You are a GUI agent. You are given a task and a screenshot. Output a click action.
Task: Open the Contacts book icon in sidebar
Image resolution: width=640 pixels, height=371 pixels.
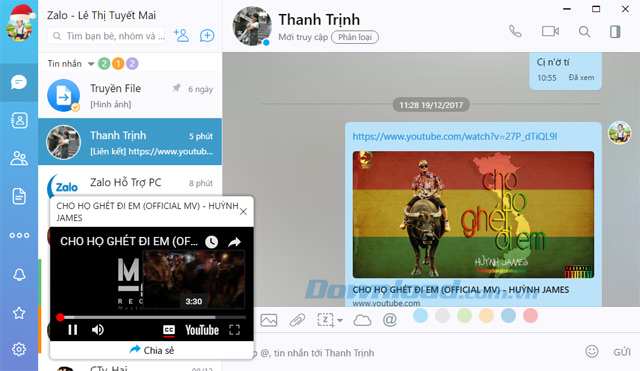pos(19,120)
